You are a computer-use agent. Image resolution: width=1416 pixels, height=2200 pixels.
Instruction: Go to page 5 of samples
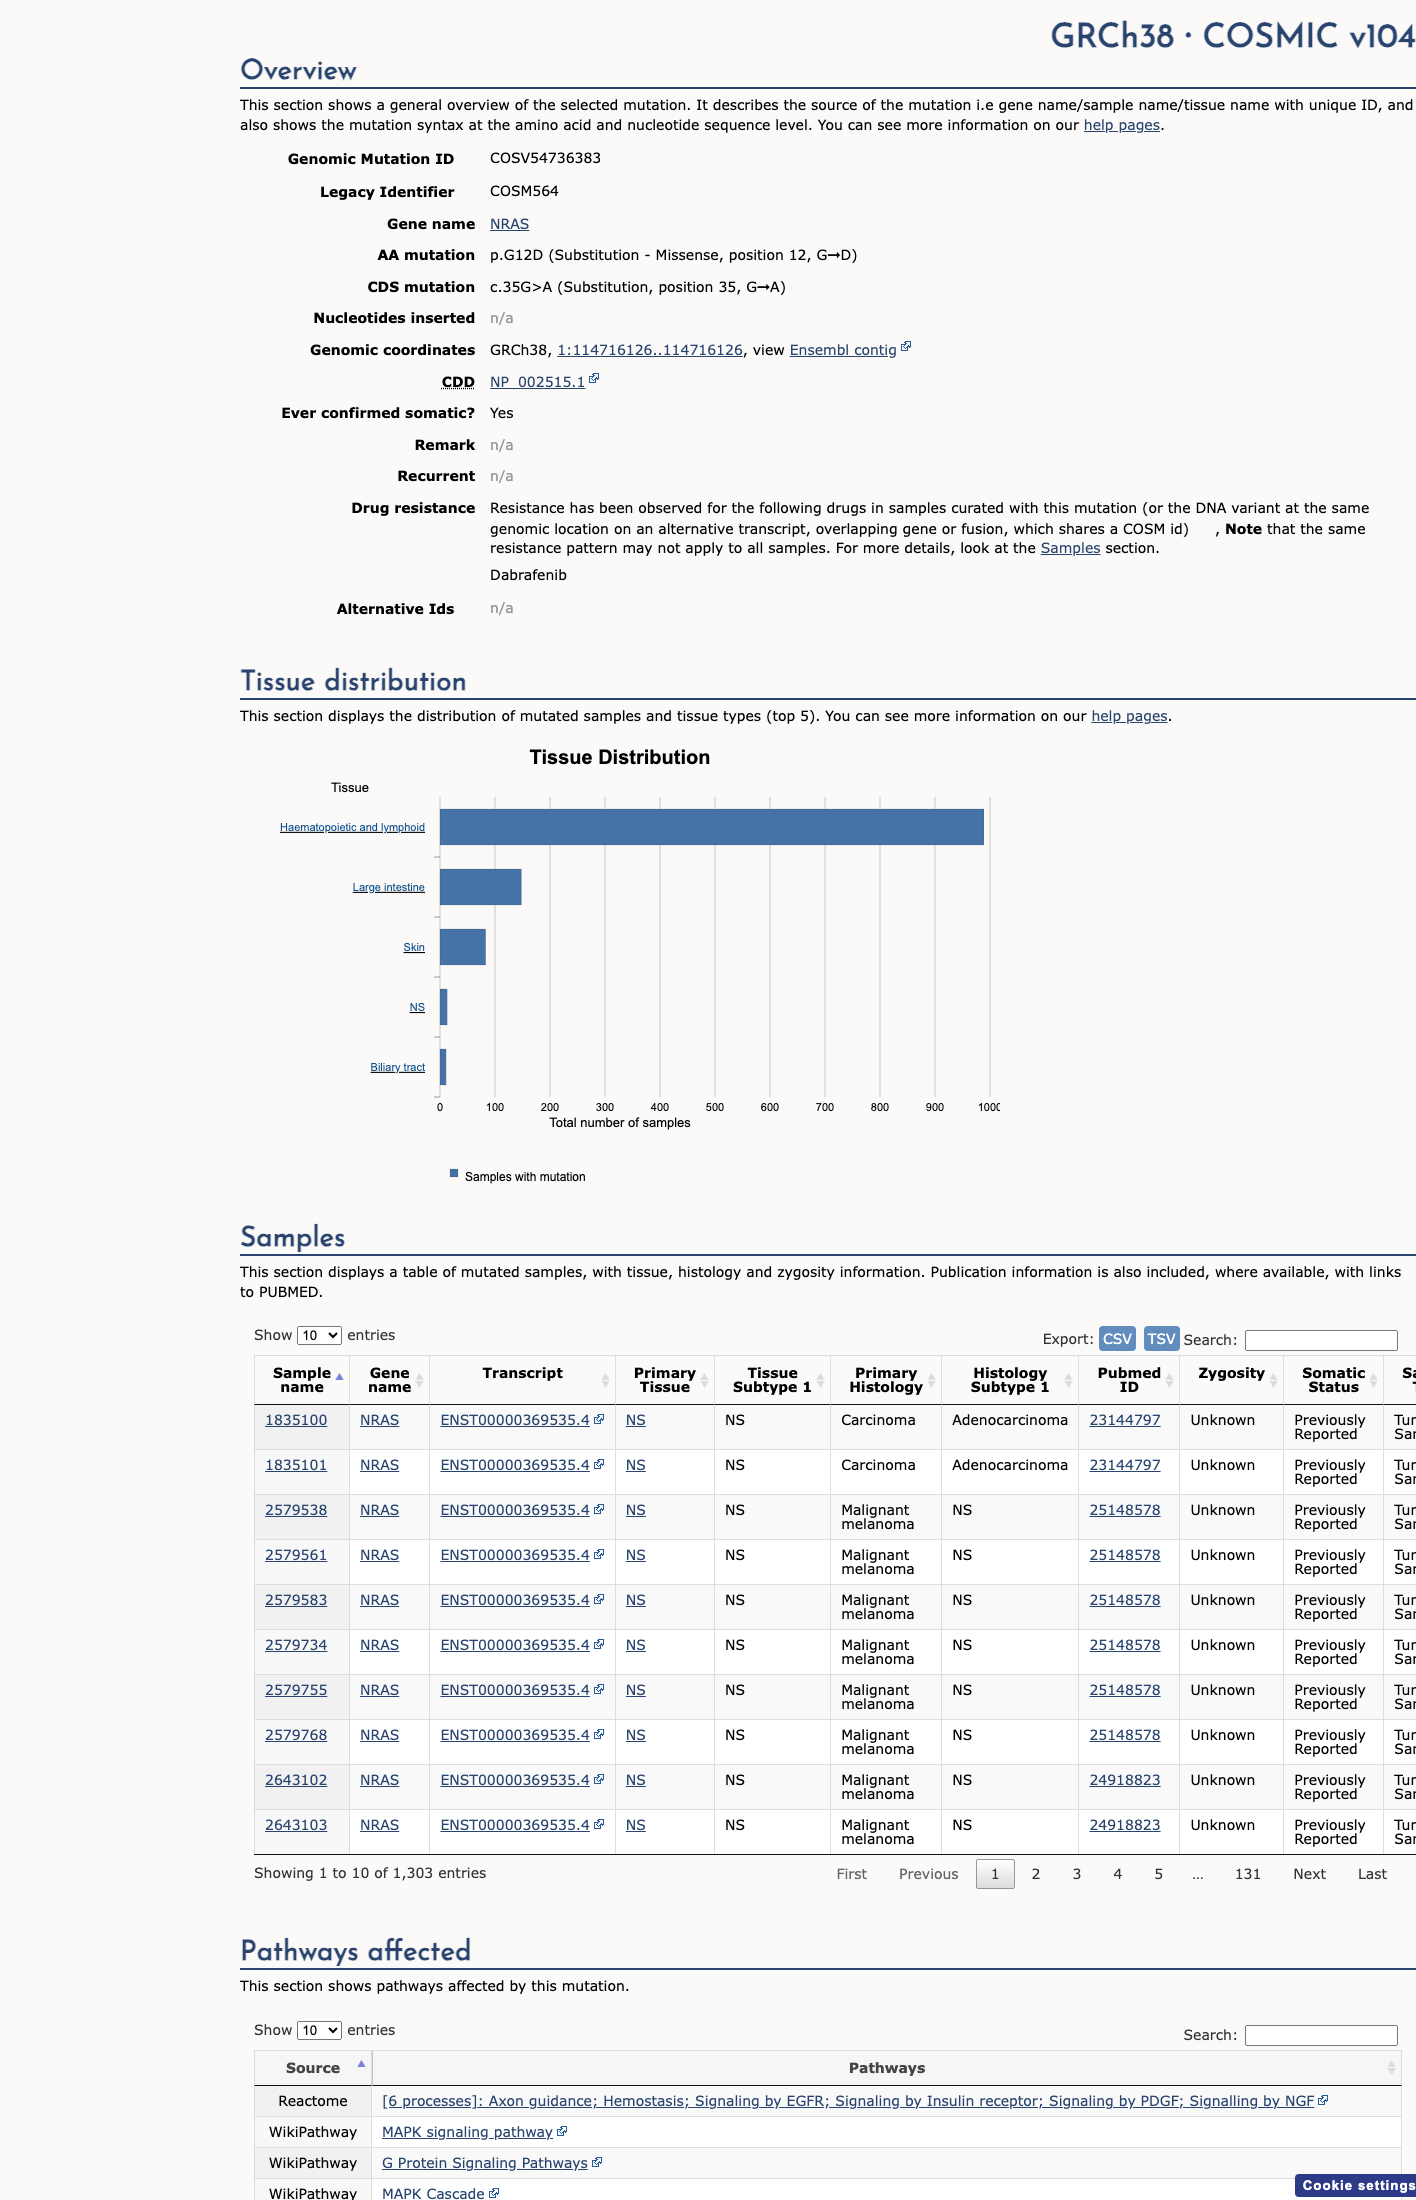[1159, 1874]
